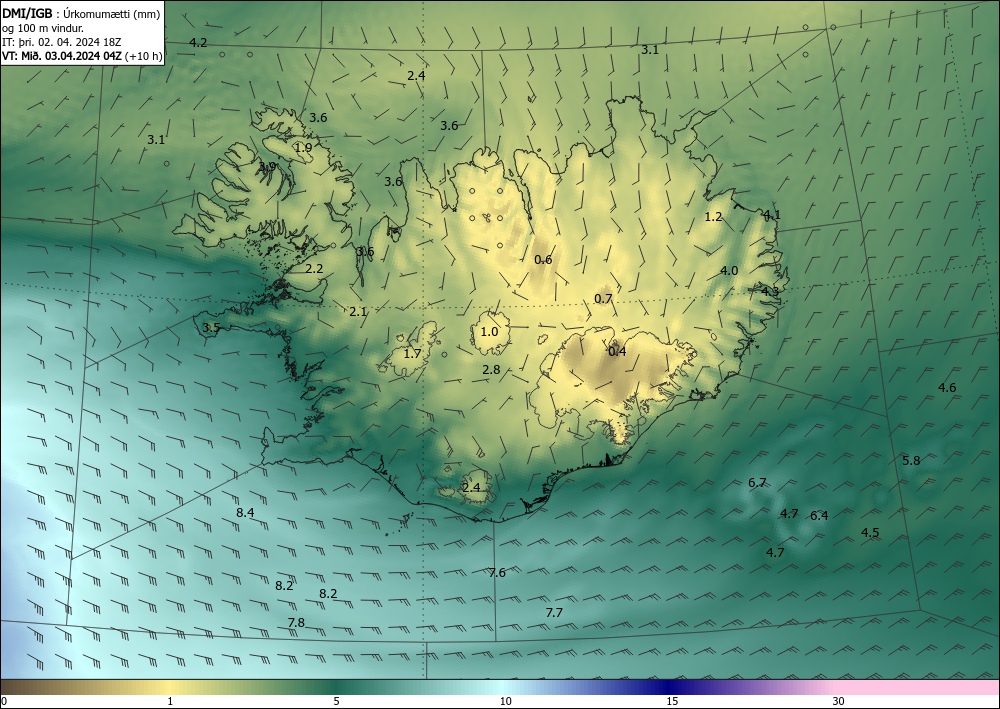Image resolution: width=1000 pixels, height=709 pixels.
Task: Click the initial time "IT: þri. 02. 04. 2024 18Z"
Action: click(x=62, y=42)
